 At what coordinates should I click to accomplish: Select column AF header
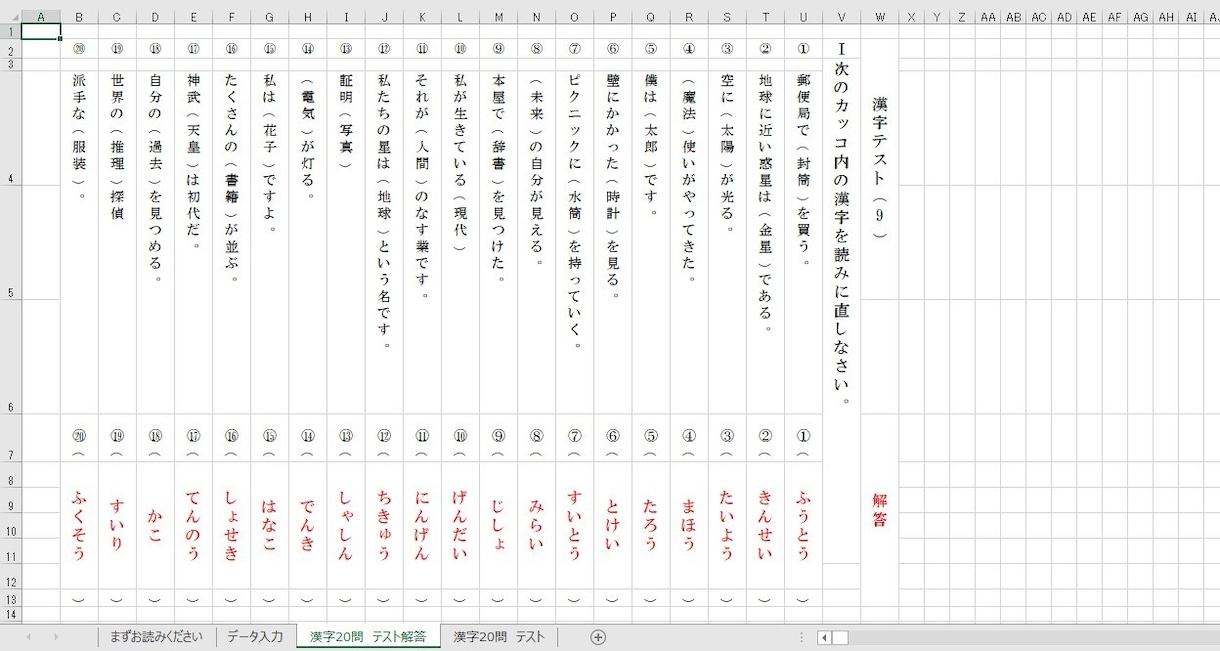point(1116,17)
